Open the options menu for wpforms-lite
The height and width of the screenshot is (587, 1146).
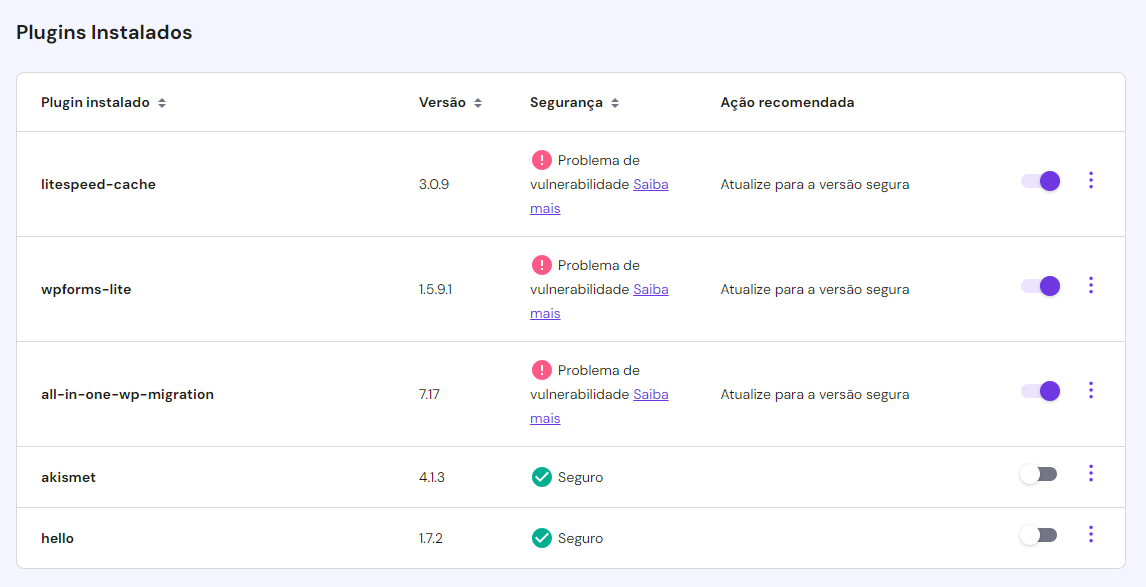click(1091, 285)
